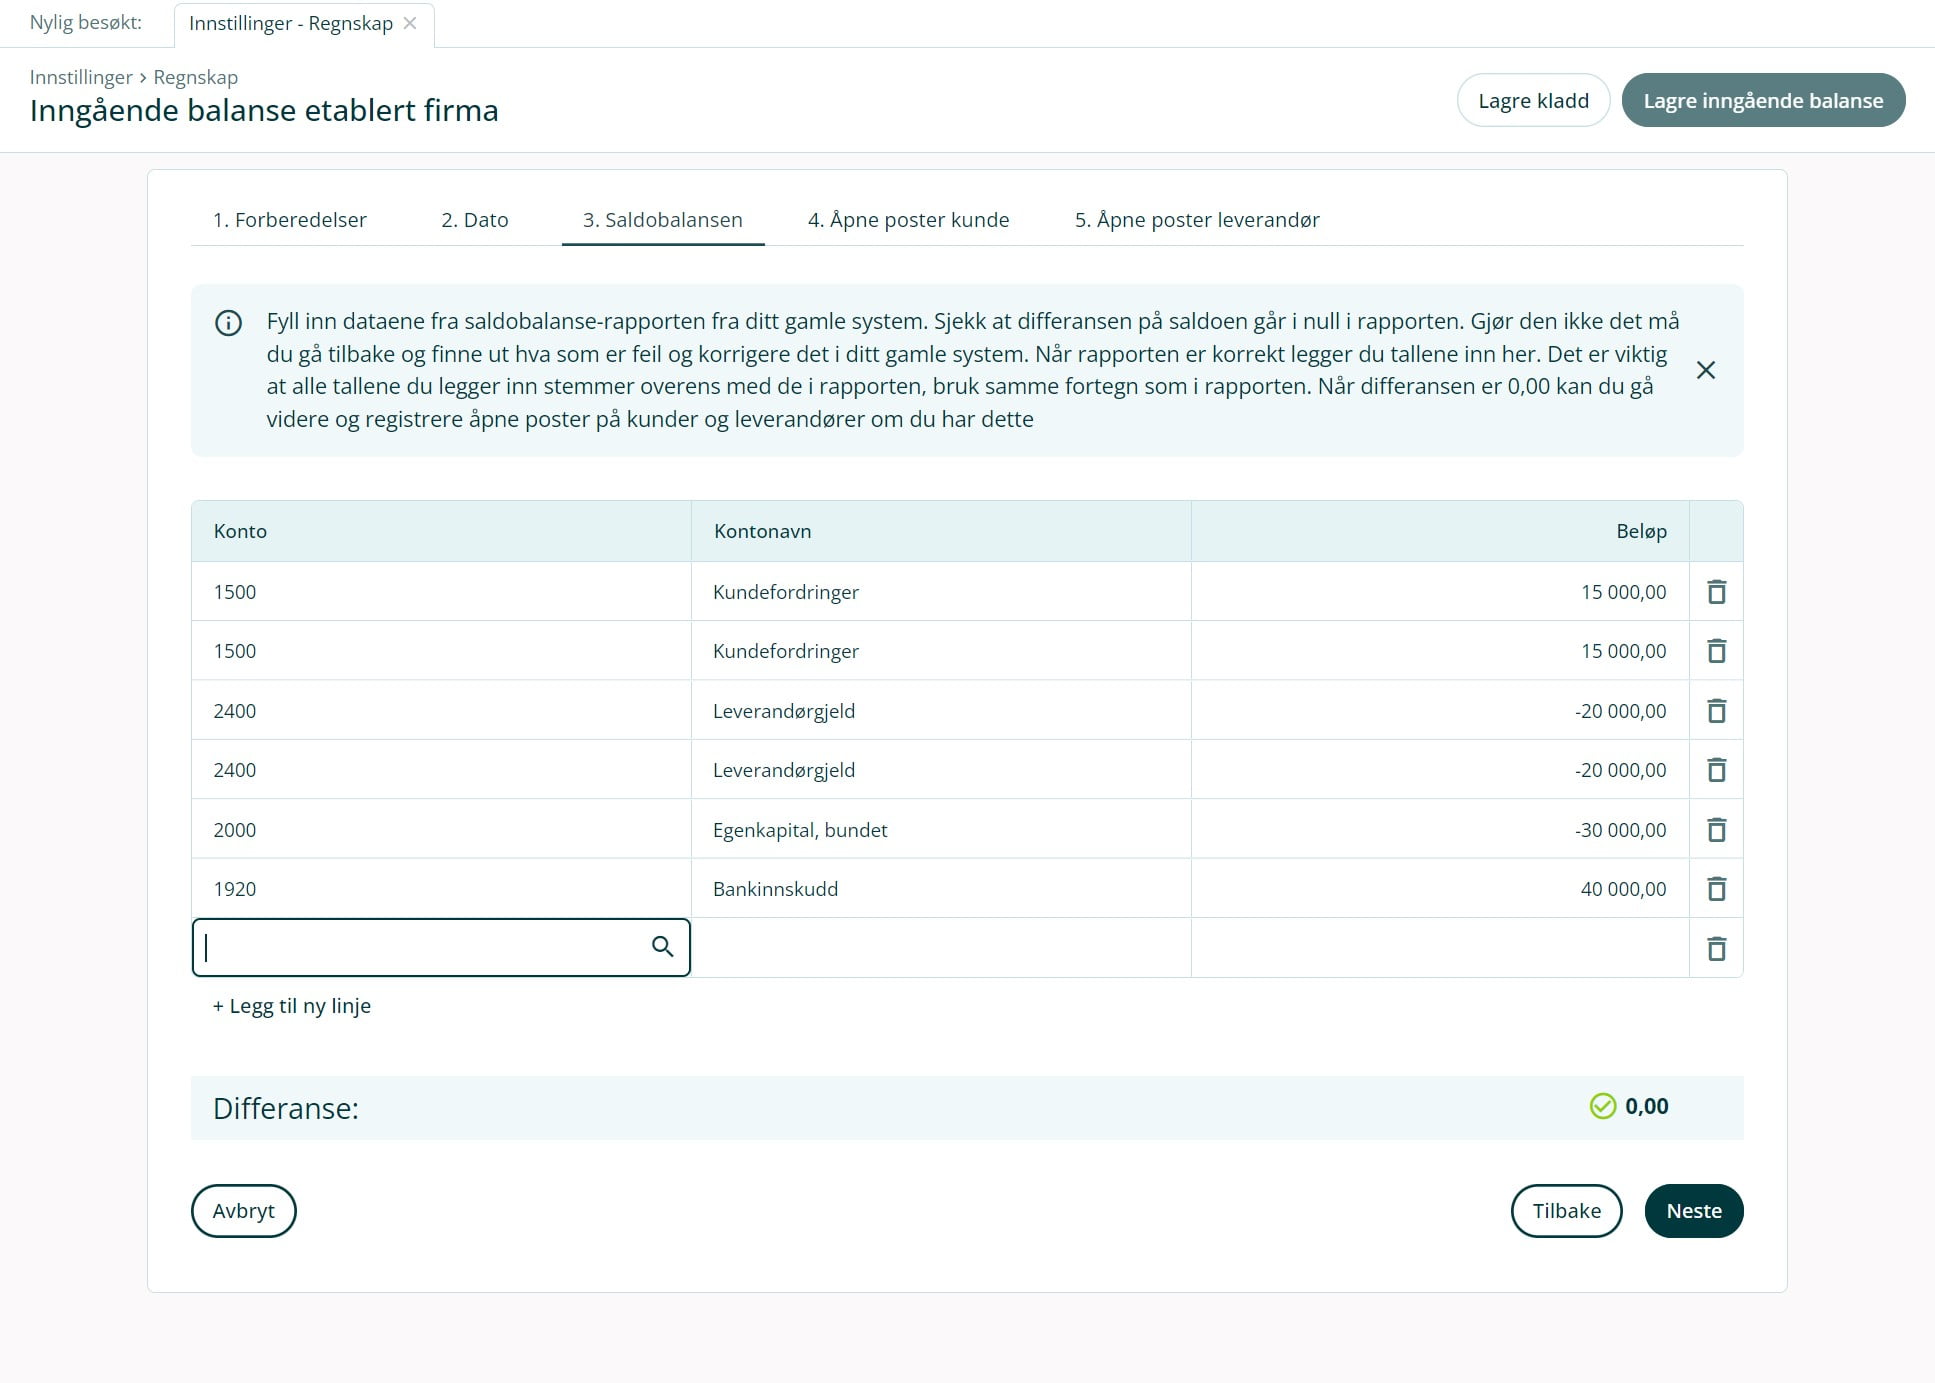Viewport: 1935px width, 1383px height.
Task: Open the 2. Dato step
Action: coord(474,220)
